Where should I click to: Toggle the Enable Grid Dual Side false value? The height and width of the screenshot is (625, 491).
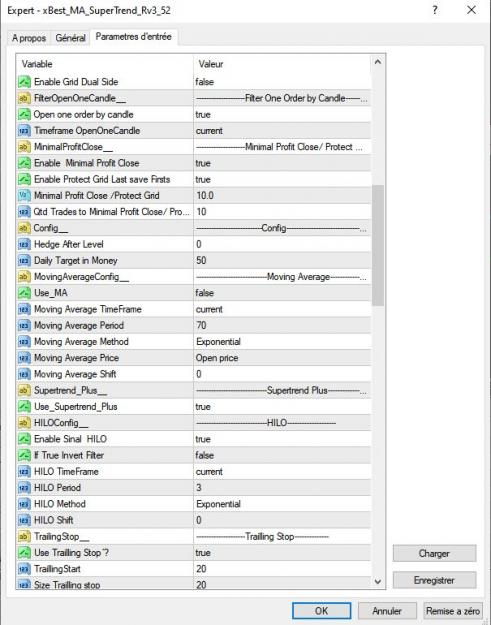pyautogui.click(x=282, y=82)
